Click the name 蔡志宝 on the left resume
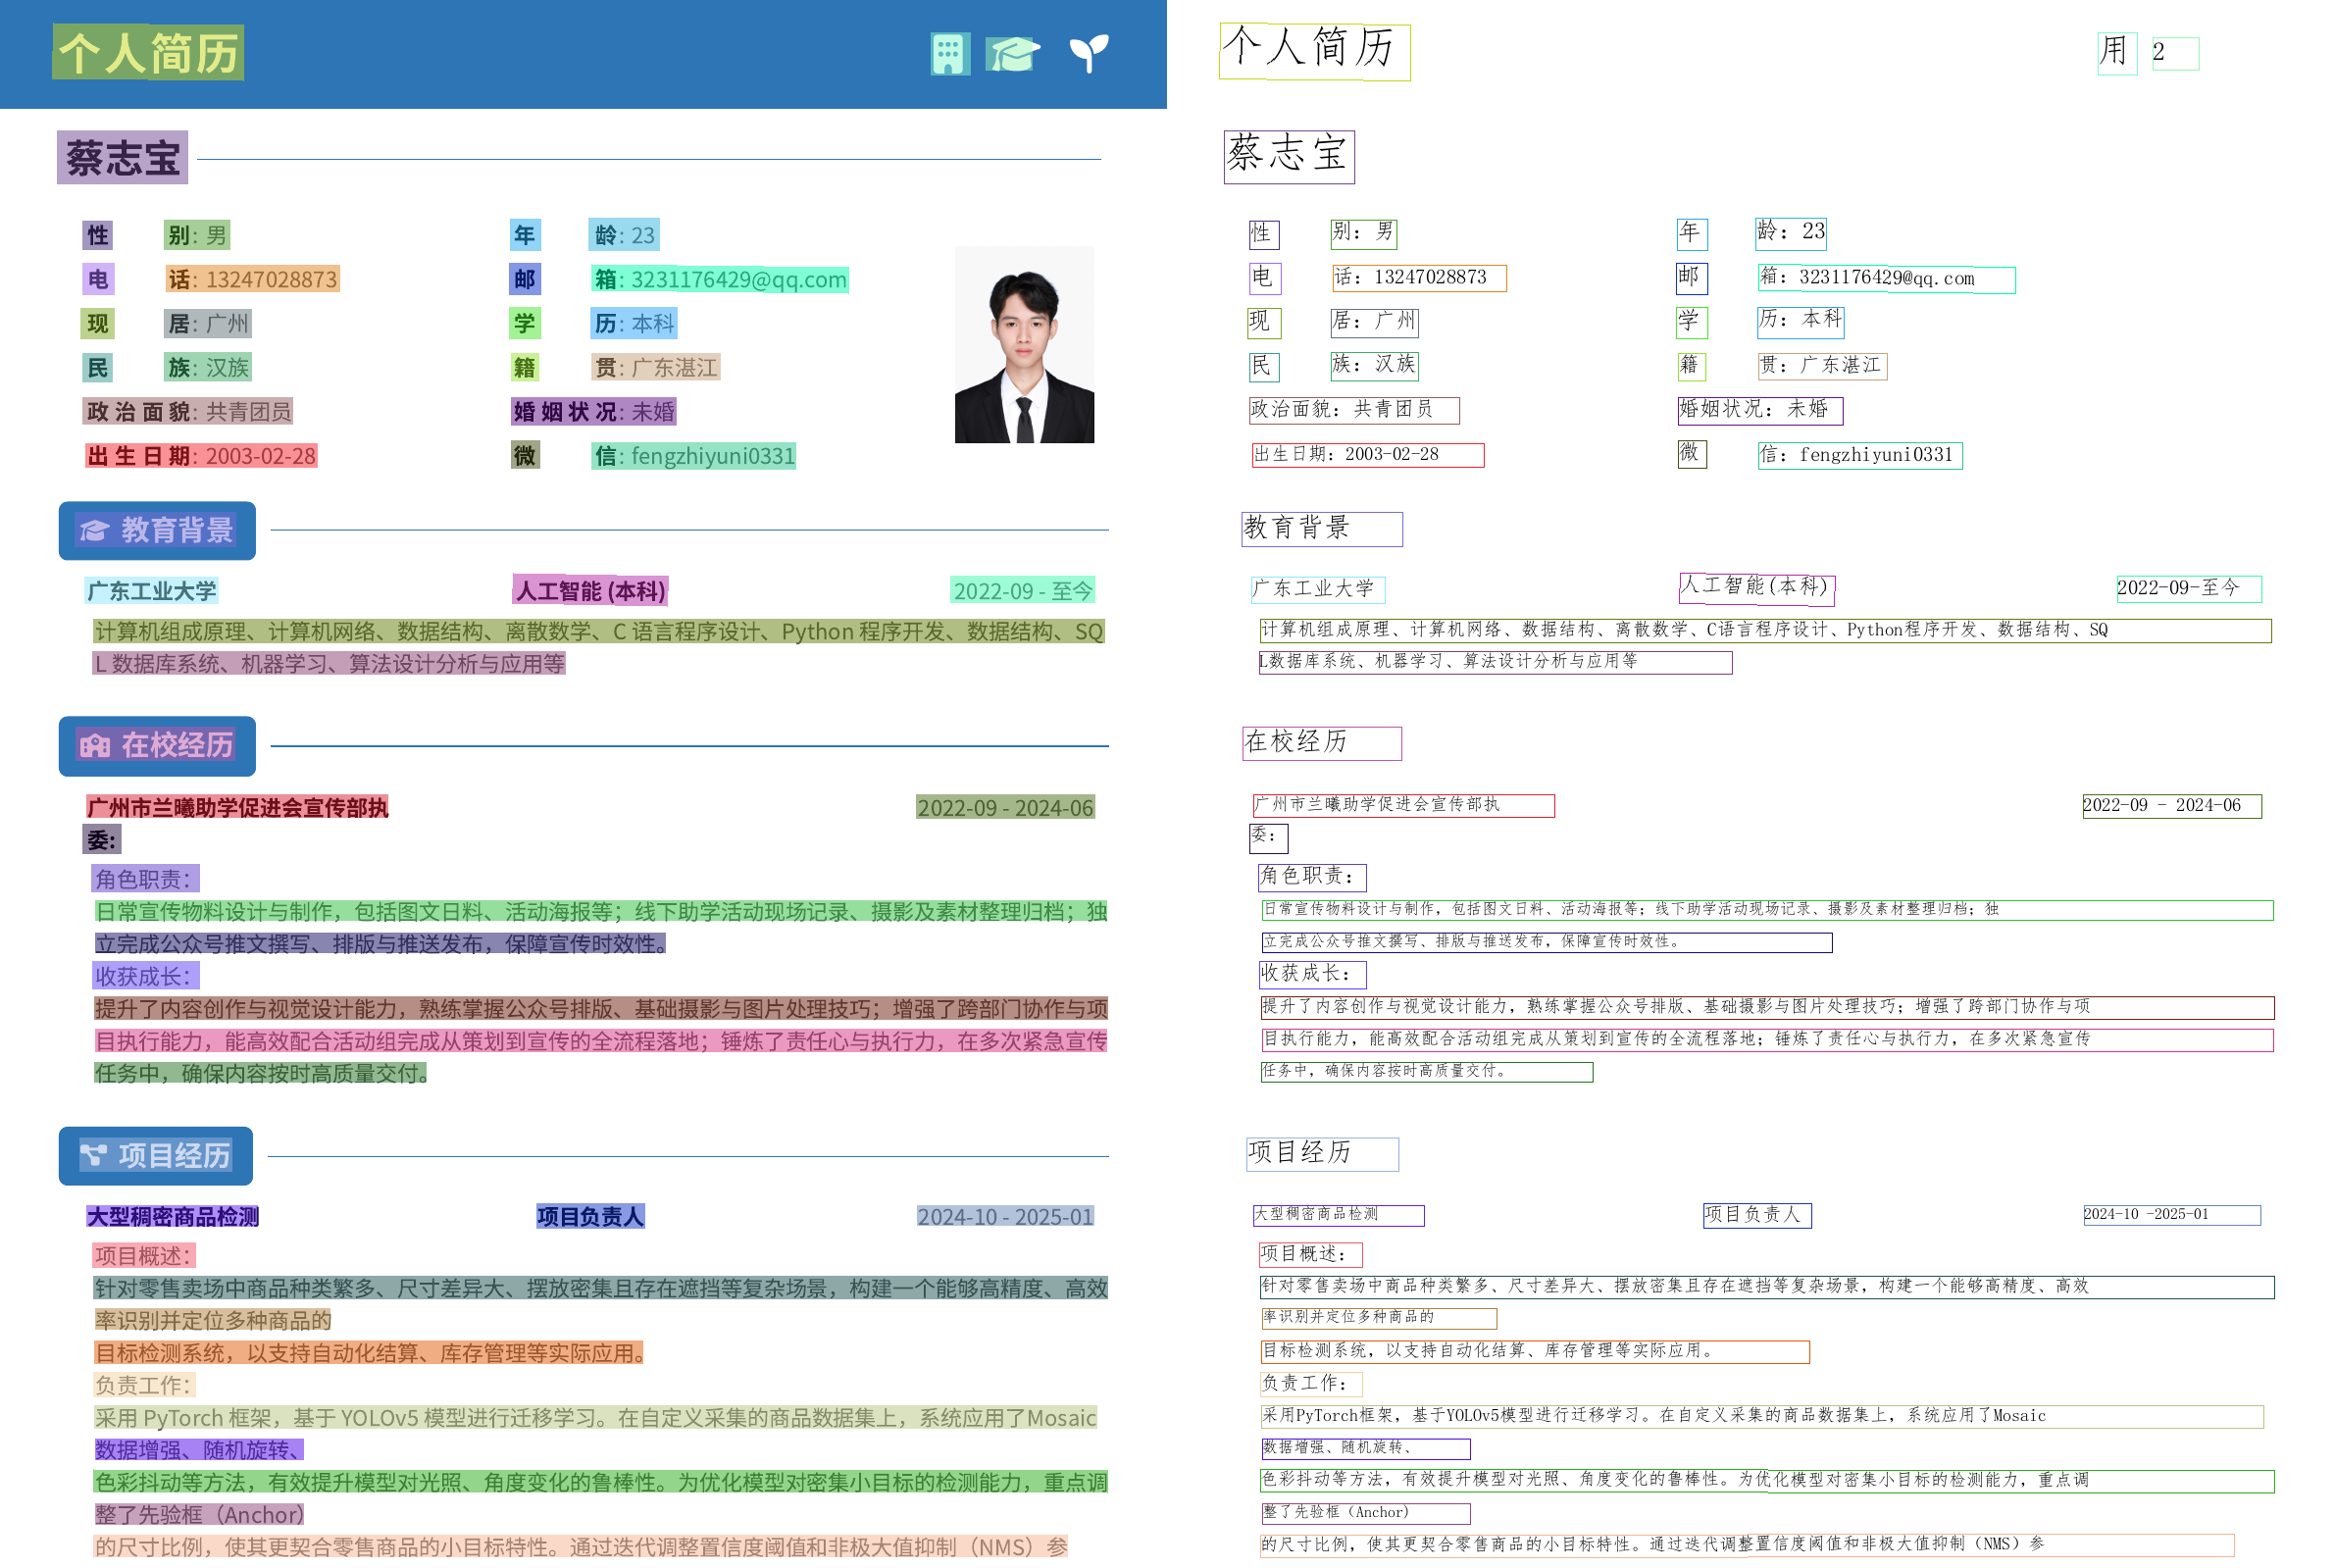 click(x=122, y=158)
